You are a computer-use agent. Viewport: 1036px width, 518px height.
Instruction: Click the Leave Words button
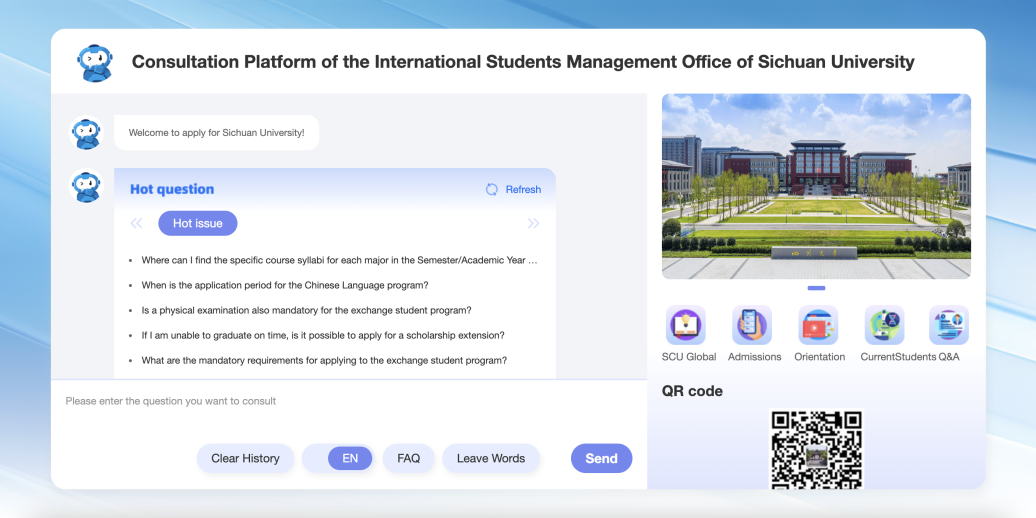[490, 458]
